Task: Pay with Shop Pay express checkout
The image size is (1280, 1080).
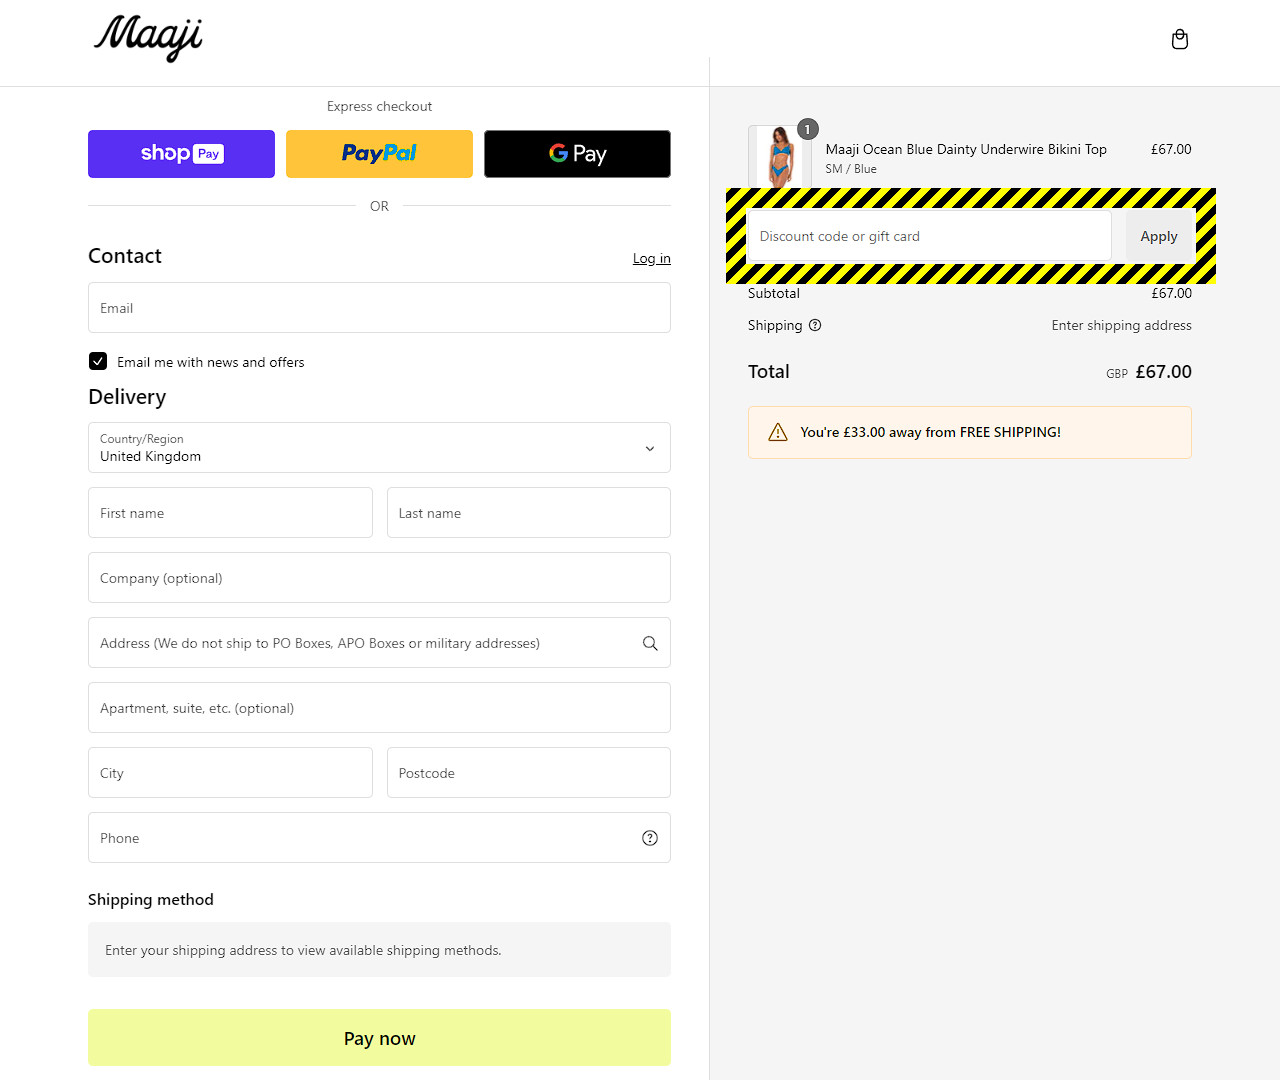Action: pyautogui.click(x=181, y=154)
